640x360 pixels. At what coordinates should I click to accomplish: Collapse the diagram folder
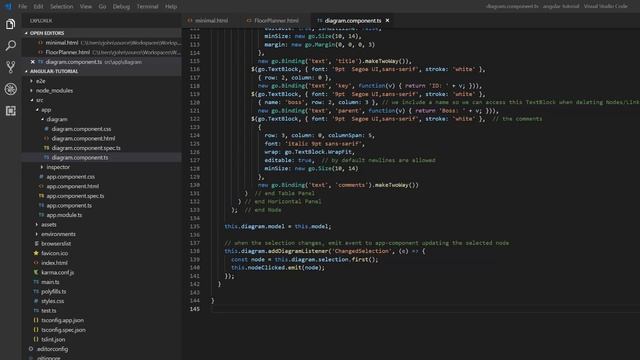pyautogui.click(x=57, y=119)
